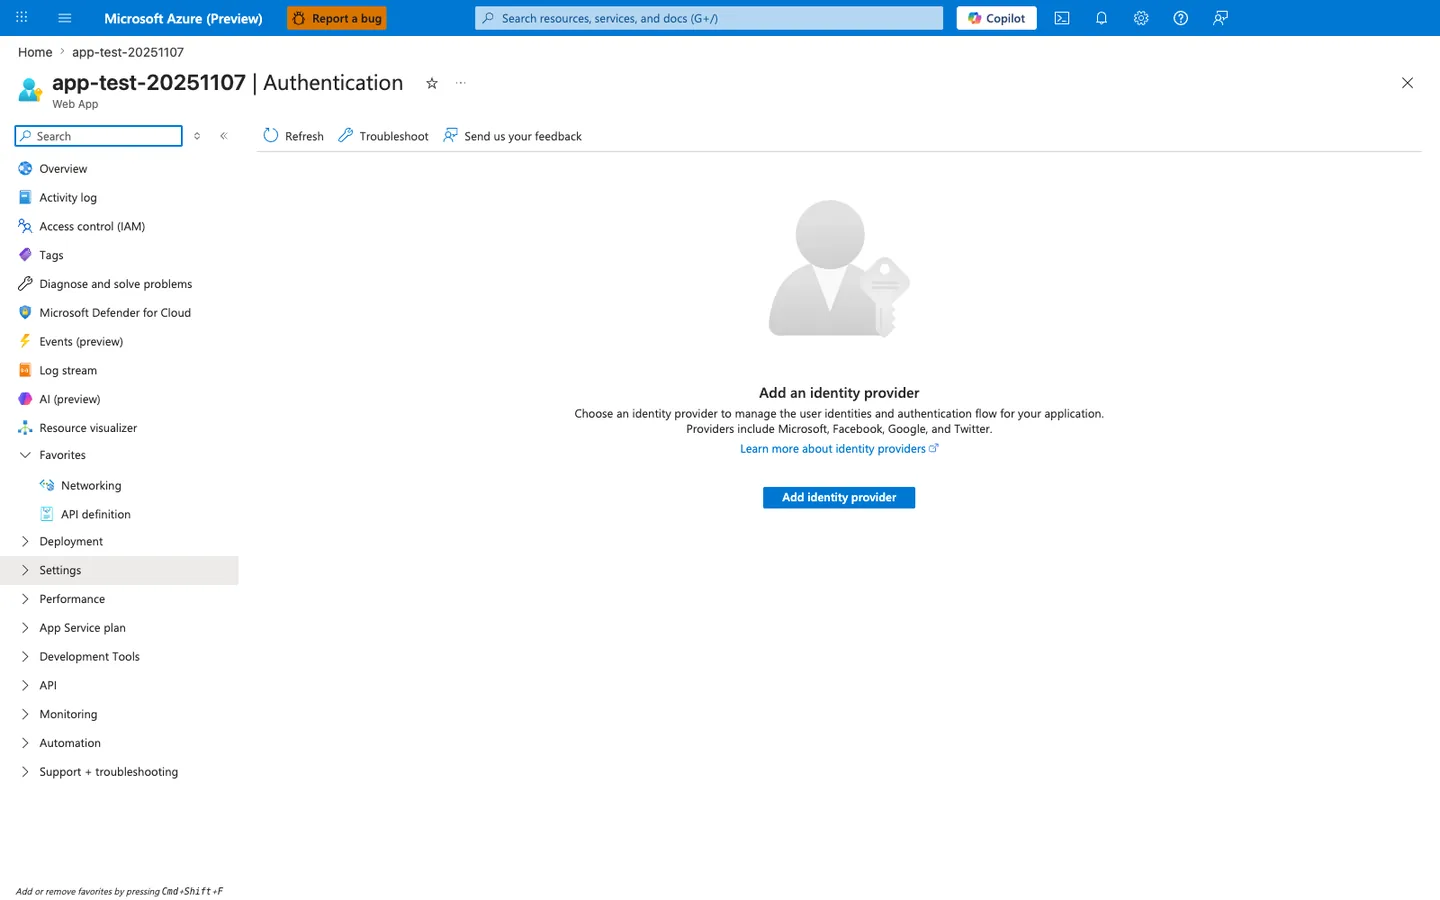The height and width of the screenshot is (900, 1440).
Task: Open the more options ellipsis beside the title
Action: tap(461, 83)
